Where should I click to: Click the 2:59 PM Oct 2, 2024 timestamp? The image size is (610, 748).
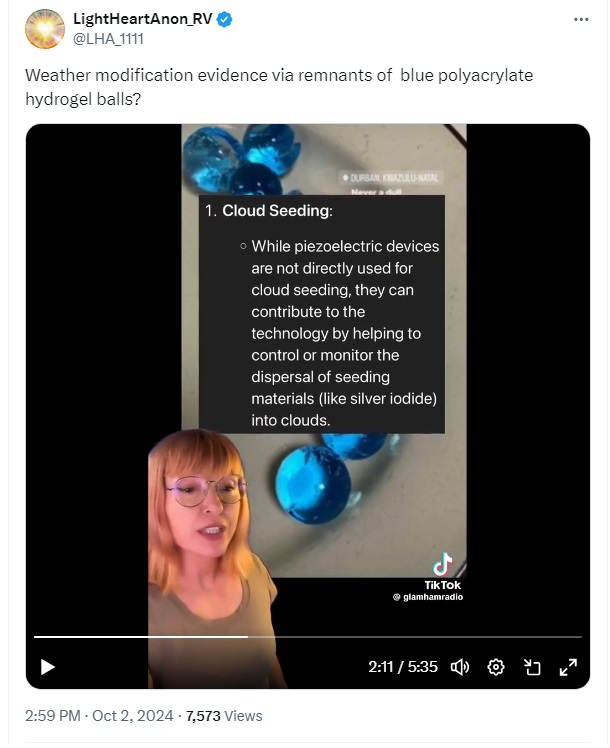click(x=99, y=716)
